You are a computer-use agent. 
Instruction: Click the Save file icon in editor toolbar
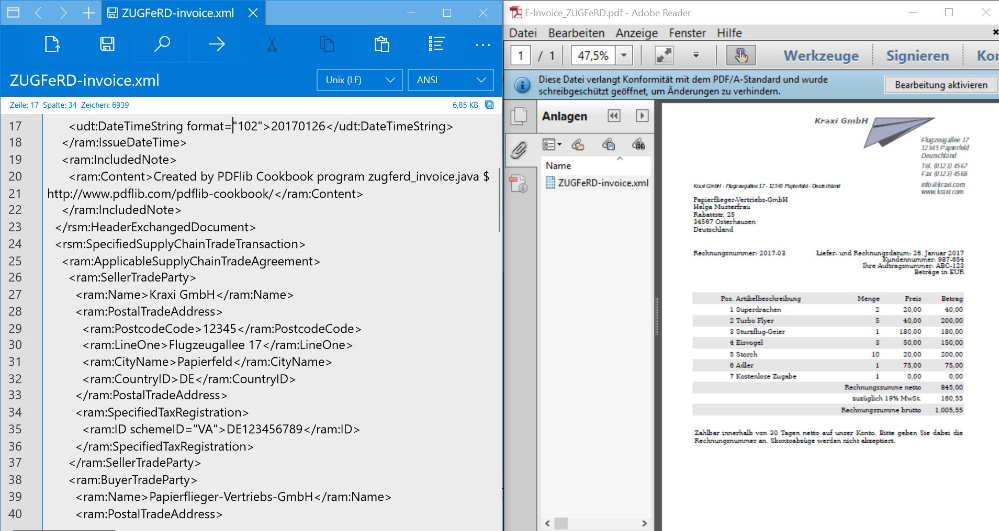point(107,44)
